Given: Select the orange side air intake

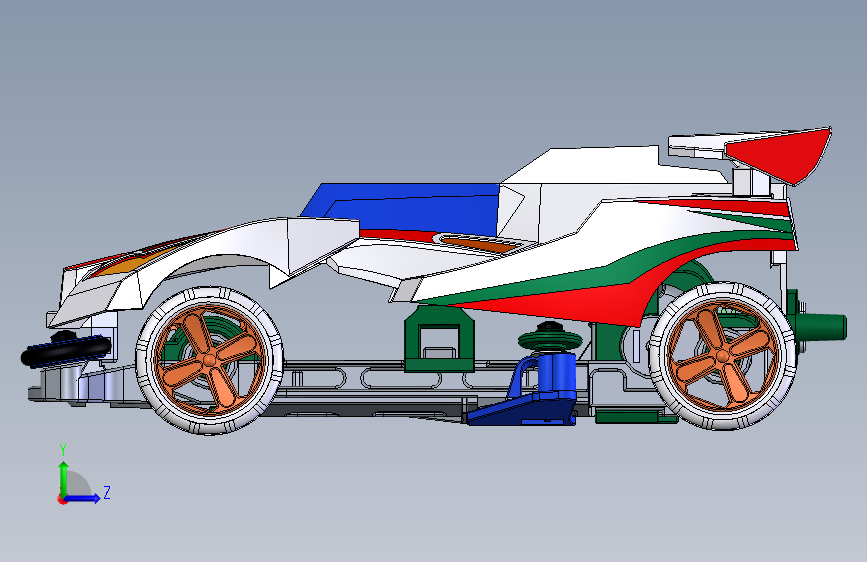Looking at the screenshot, I should pos(482,243).
